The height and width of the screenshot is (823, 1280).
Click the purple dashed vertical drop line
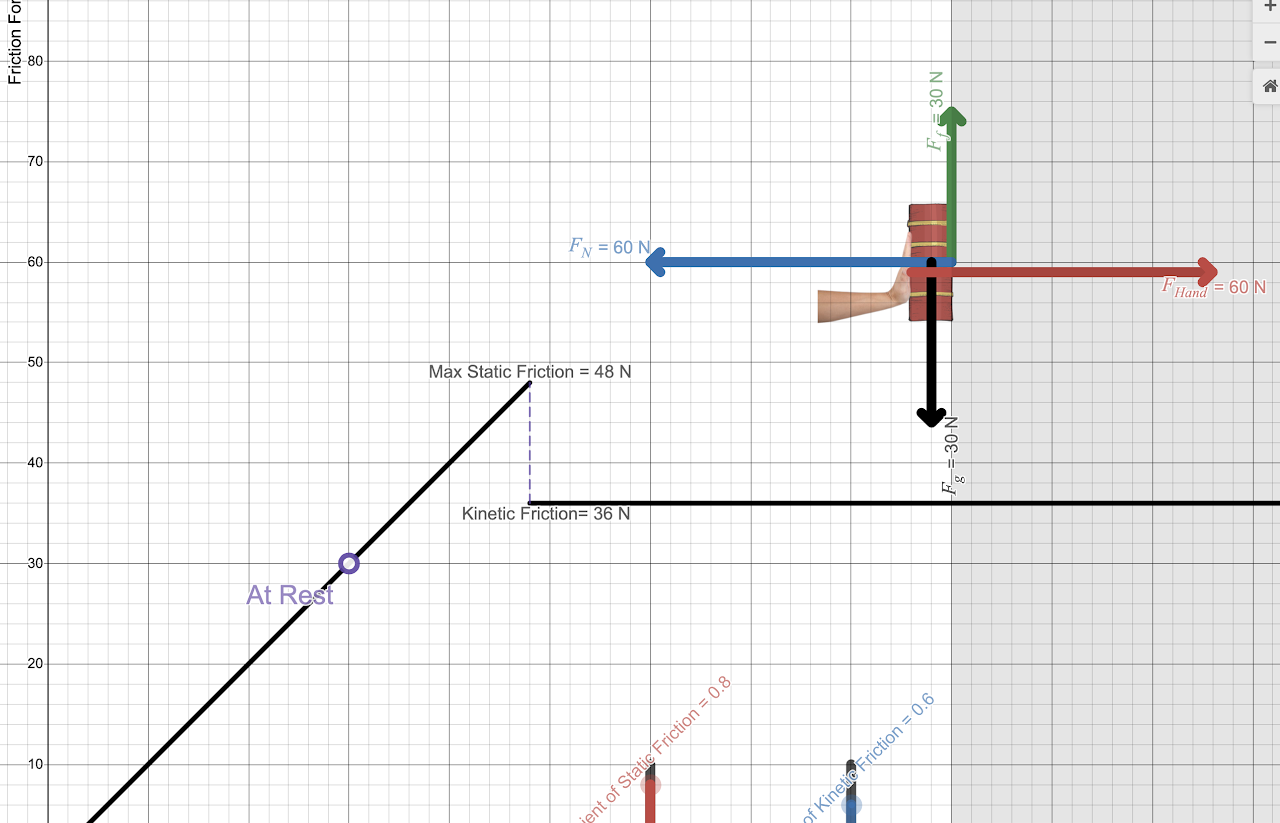pyautogui.click(x=530, y=442)
